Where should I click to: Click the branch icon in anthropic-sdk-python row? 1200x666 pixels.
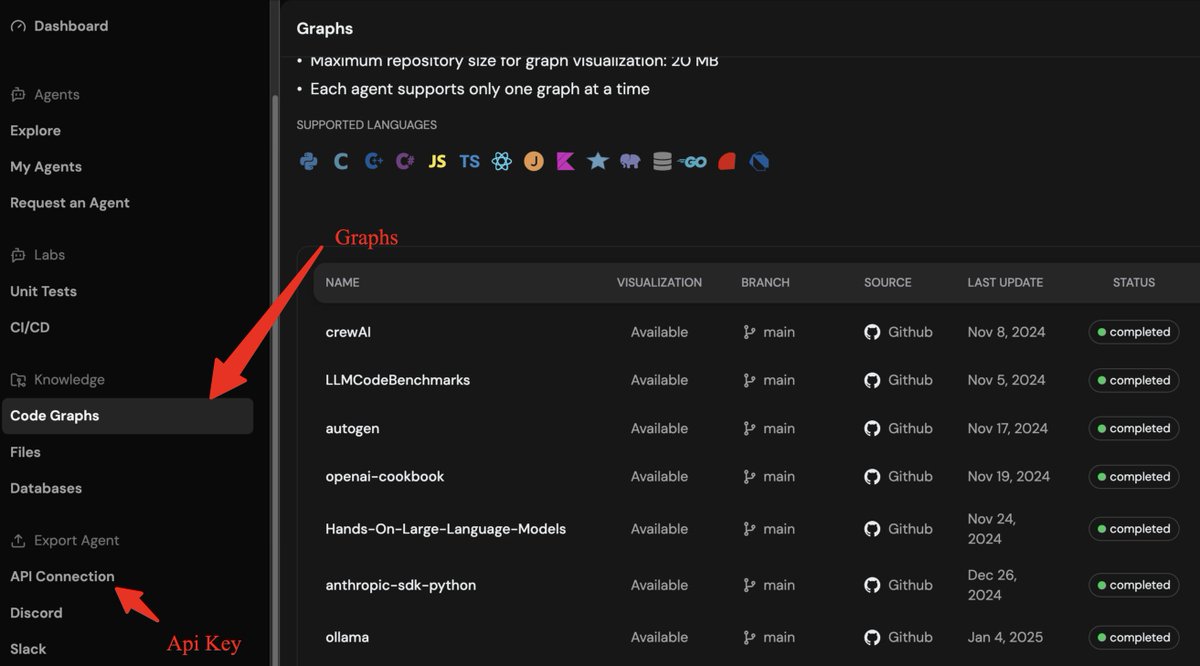pyautogui.click(x=749, y=585)
